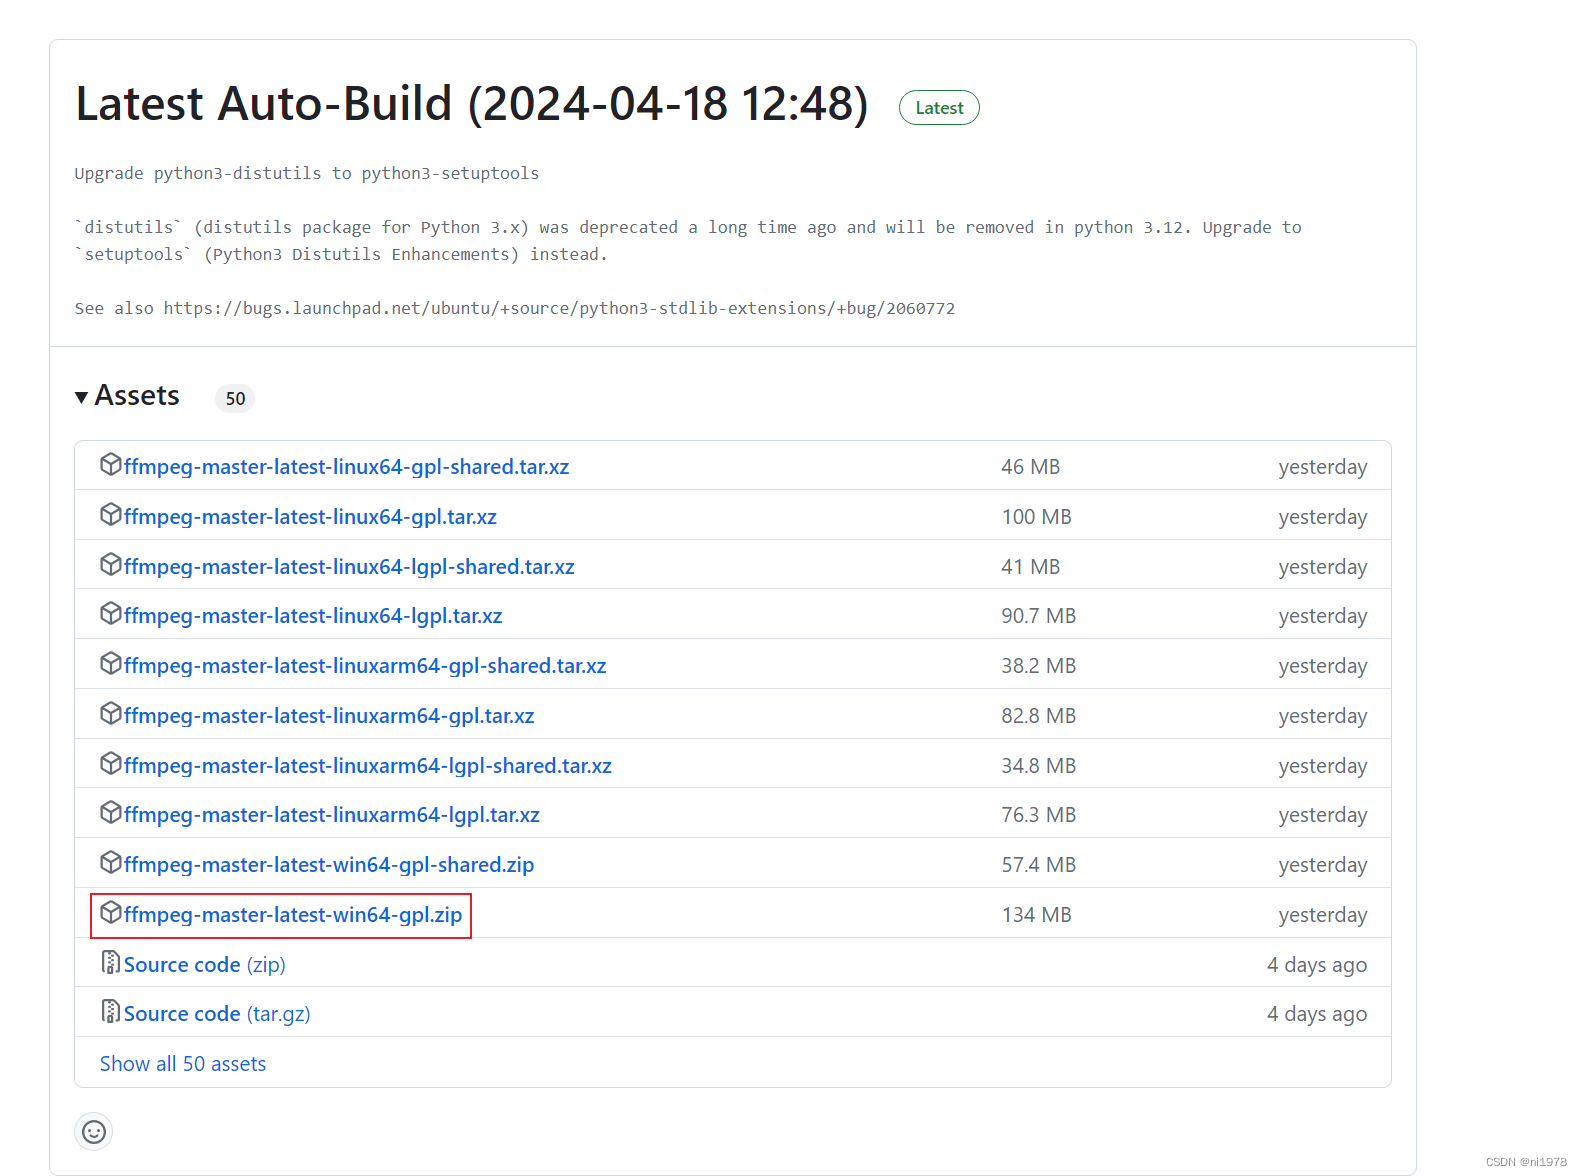Click '4 days ago' on Source code (zip) row
Screen dimensions: 1582x1176
point(1317,965)
